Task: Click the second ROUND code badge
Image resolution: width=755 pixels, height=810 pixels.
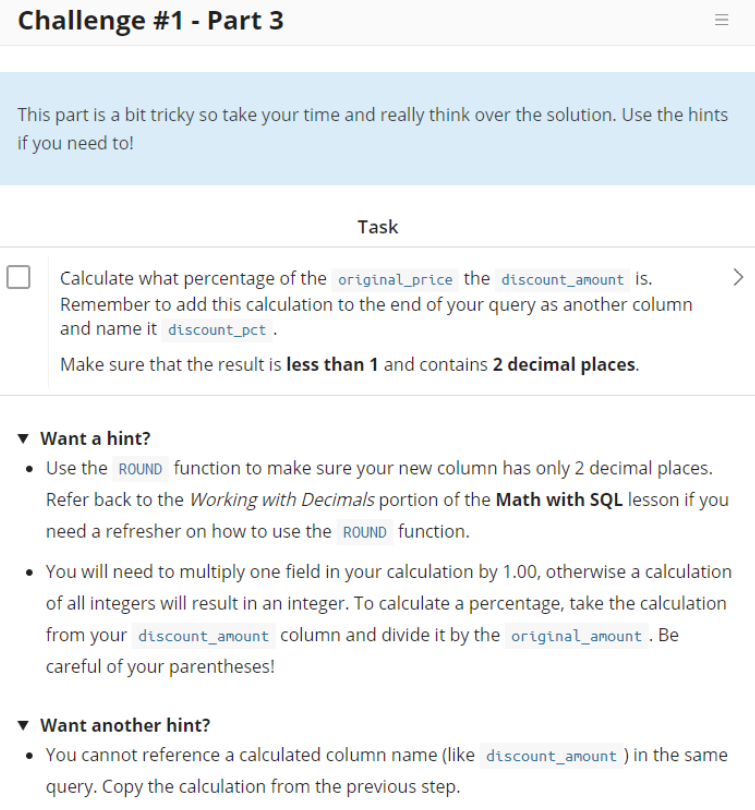Action: pos(366,531)
